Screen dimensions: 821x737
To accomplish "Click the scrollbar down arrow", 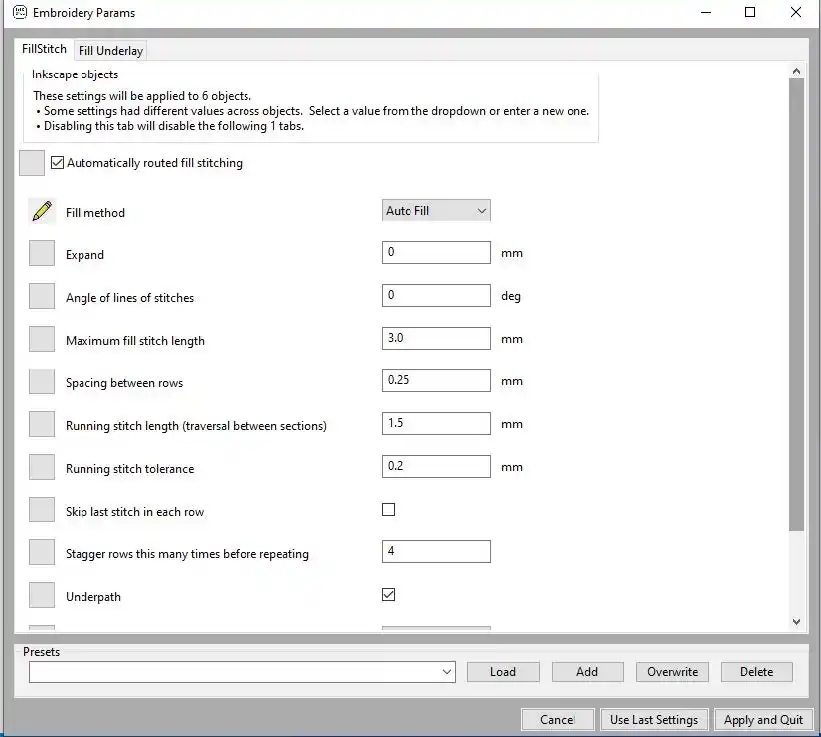I will (x=796, y=622).
